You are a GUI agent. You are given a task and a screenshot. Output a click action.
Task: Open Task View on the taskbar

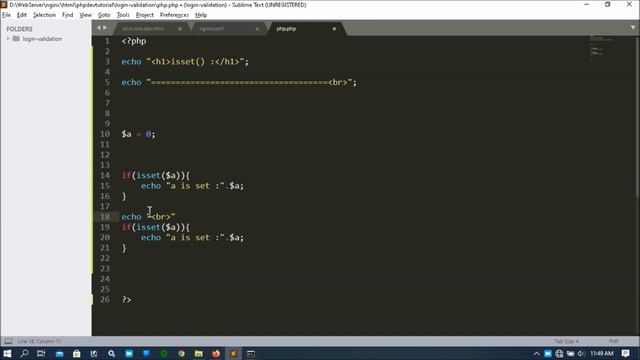click(x=41, y=353)
